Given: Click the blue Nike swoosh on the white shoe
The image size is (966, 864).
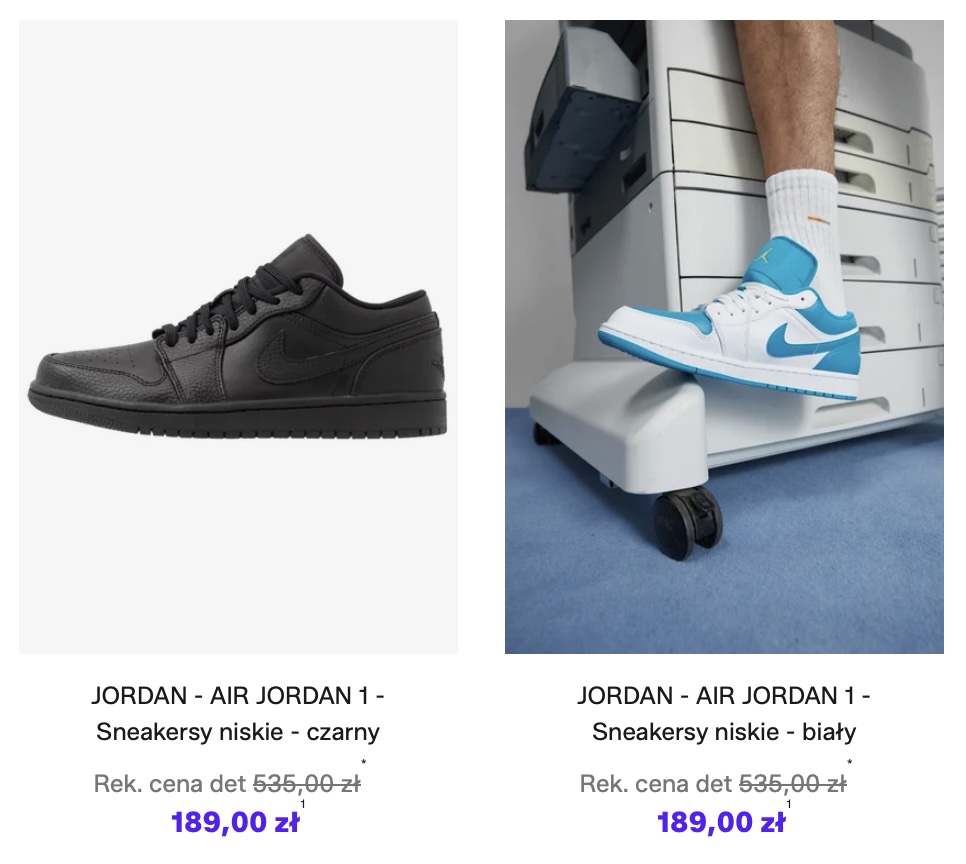Looking at the screenshot, I should [x=790, y=338].
